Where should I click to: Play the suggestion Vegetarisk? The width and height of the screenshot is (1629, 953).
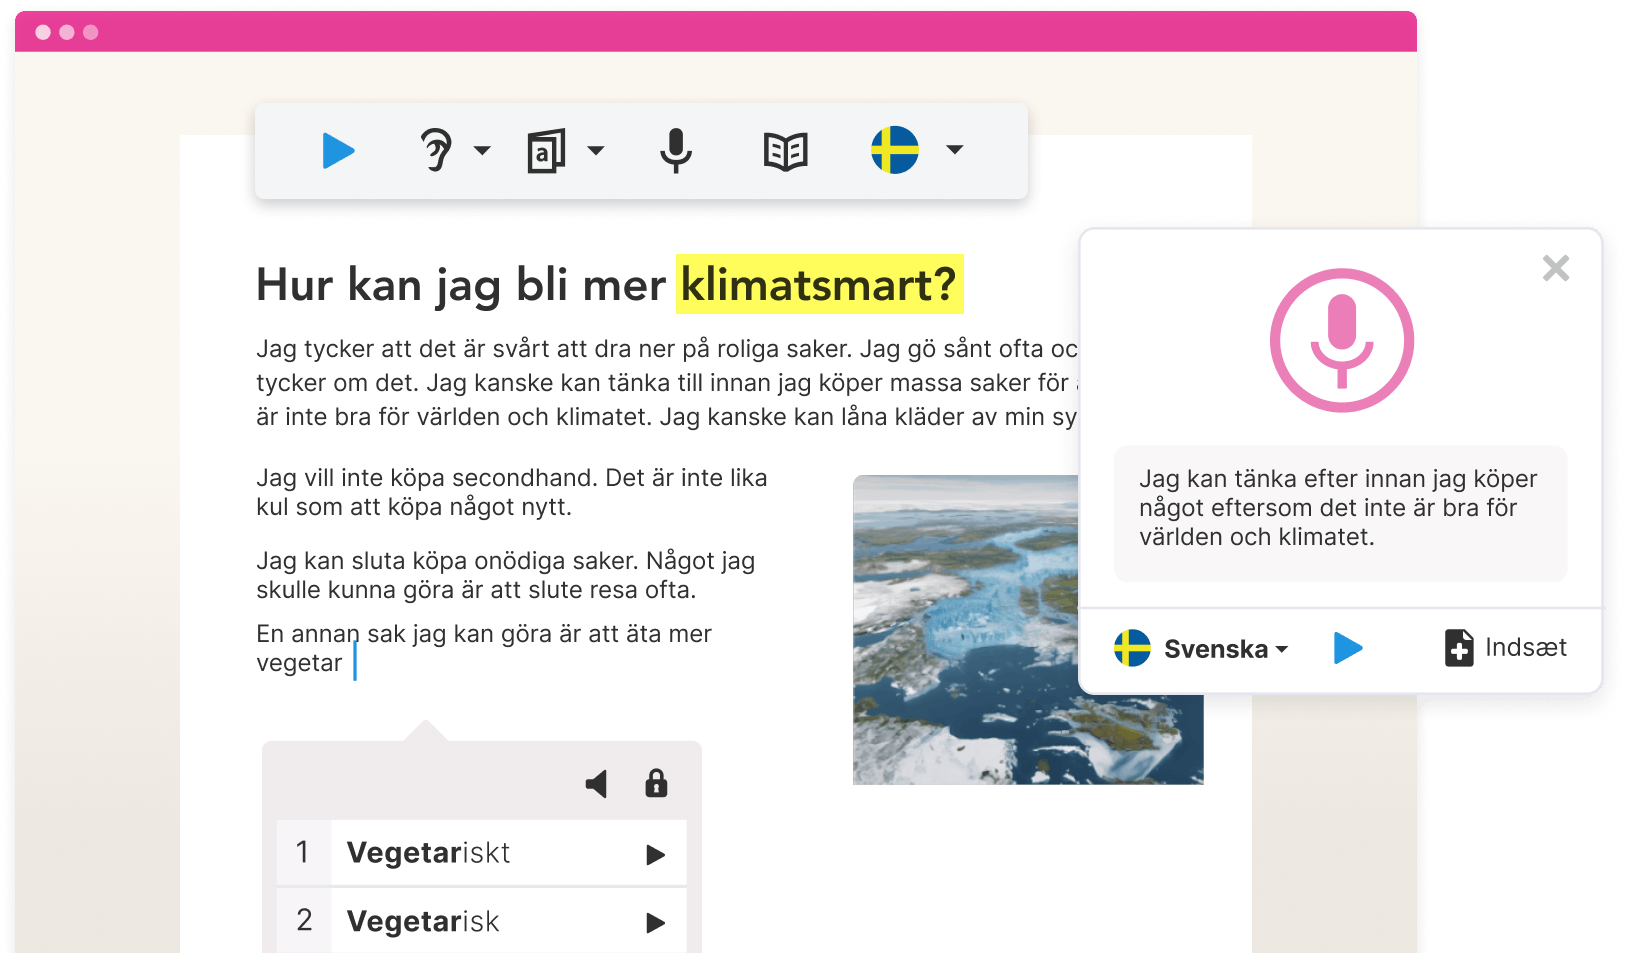coord(657,921)
